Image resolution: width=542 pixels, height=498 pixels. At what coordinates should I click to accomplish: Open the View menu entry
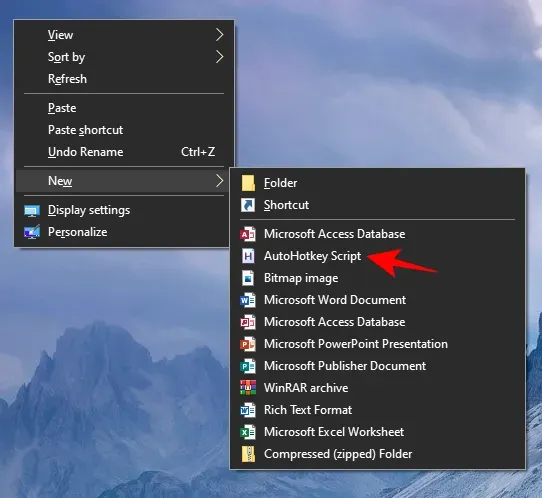[x=124, y=35]
